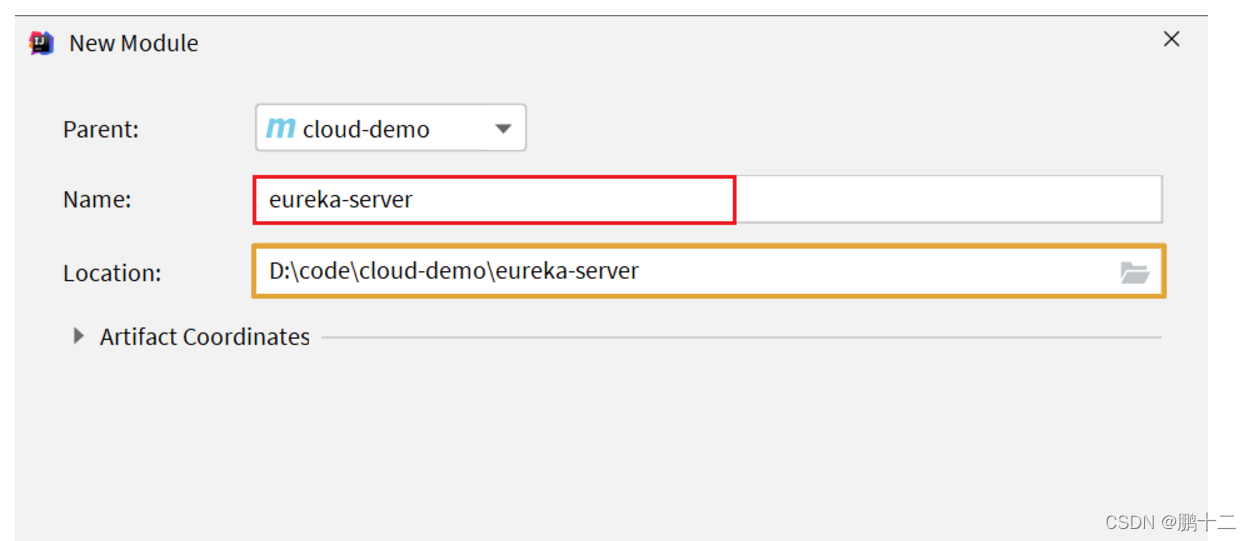Click the Parent: label

tap(101, 129)
